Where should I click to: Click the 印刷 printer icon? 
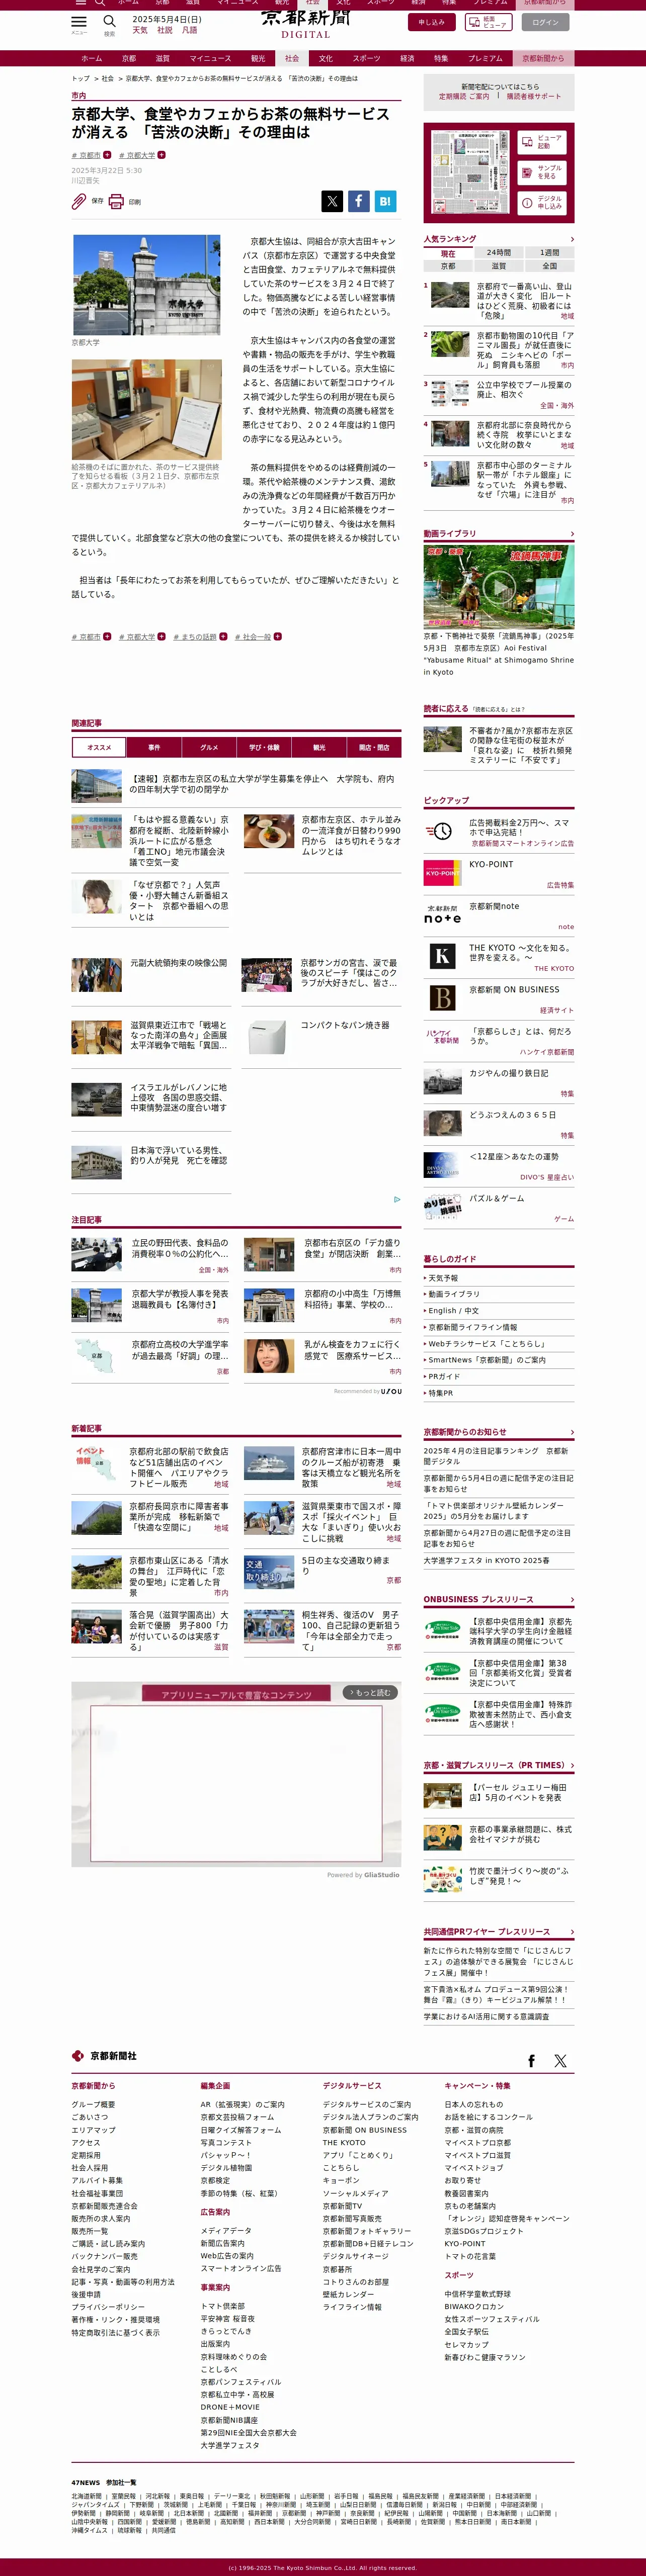click(x=116, y=201)
